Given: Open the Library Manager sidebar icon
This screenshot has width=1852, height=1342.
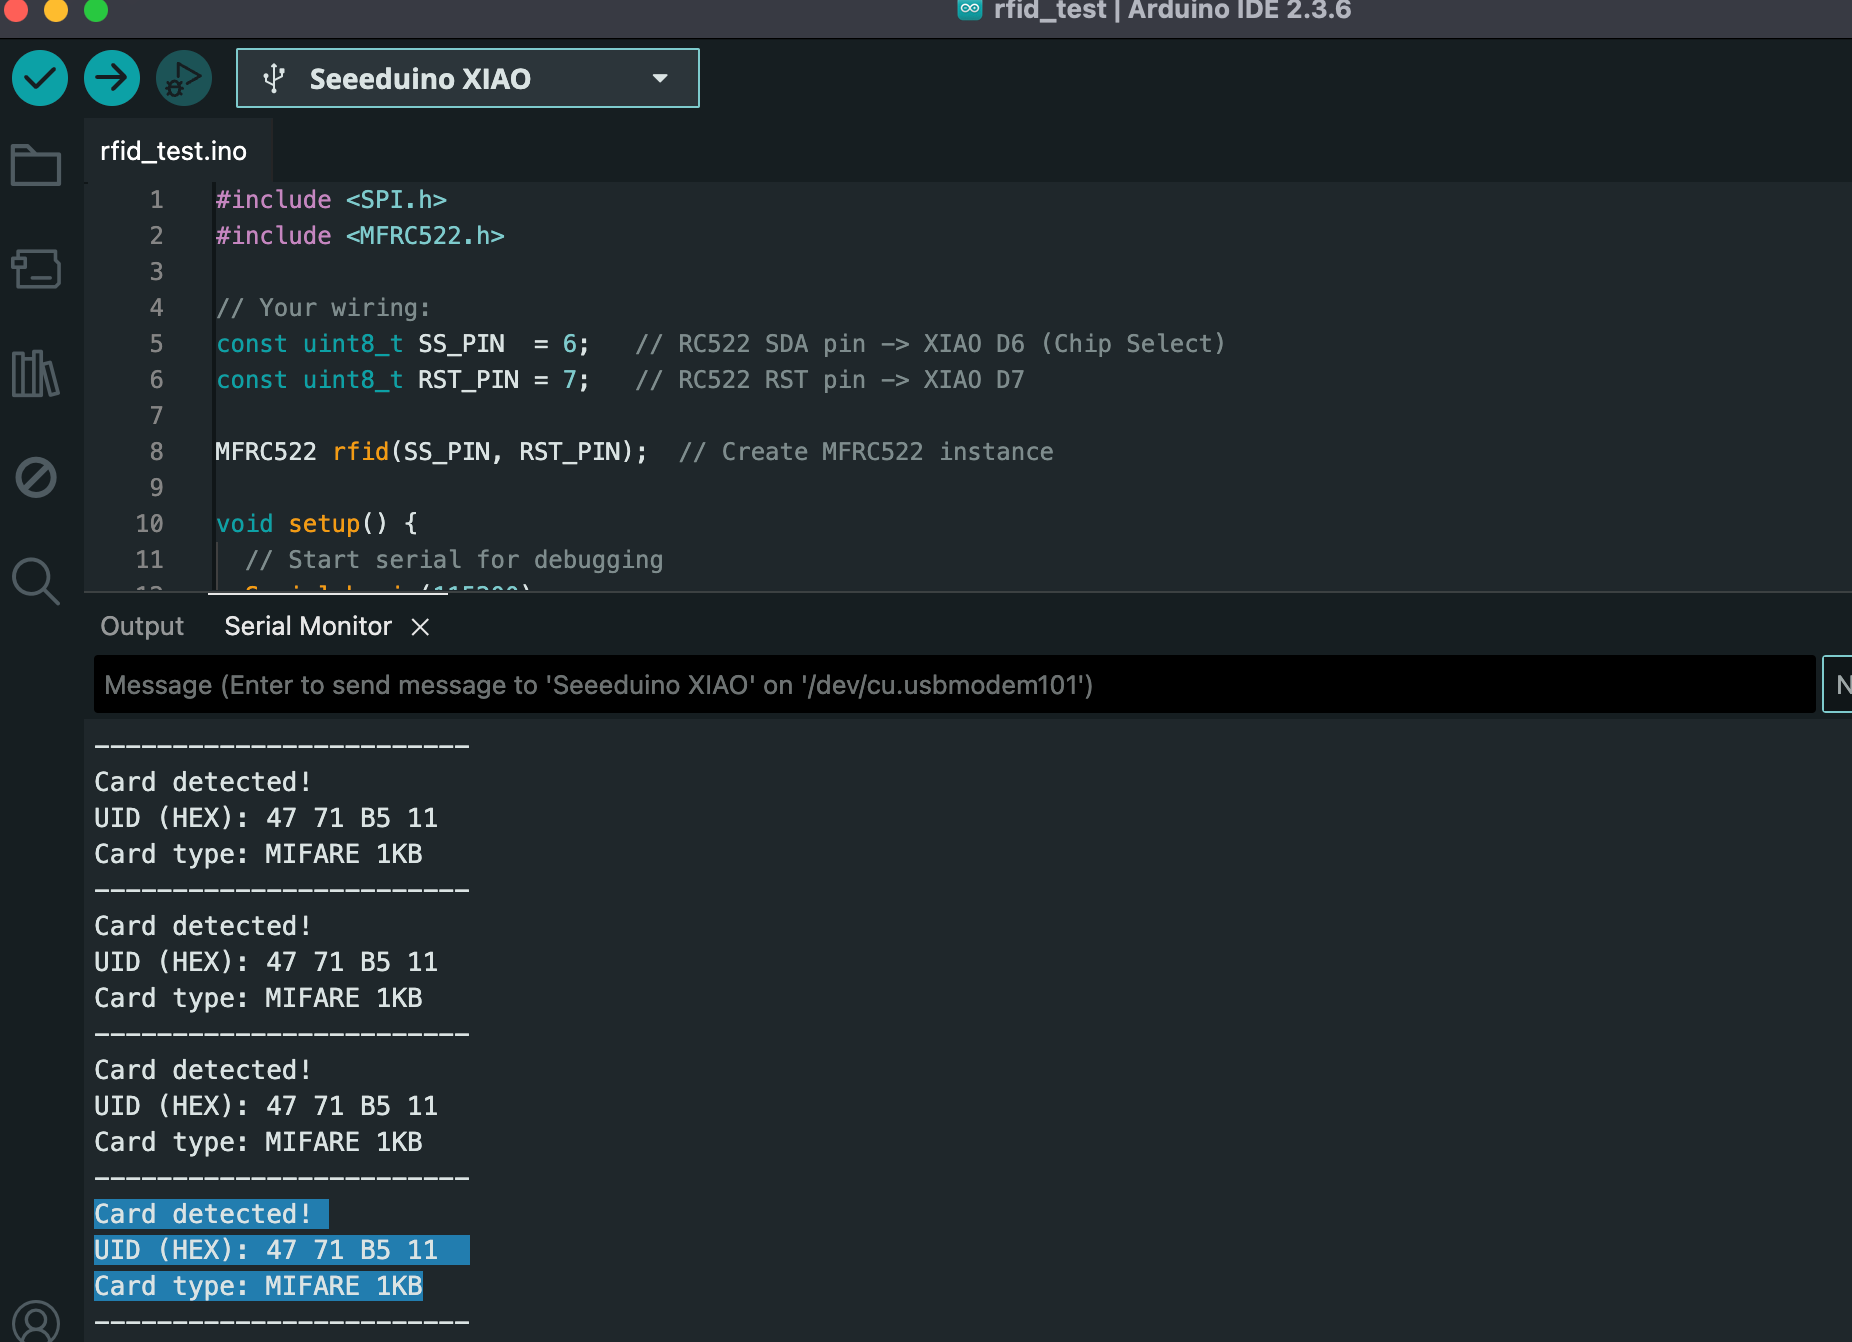Looking at the screenshot, I should (x=36, y=373).
